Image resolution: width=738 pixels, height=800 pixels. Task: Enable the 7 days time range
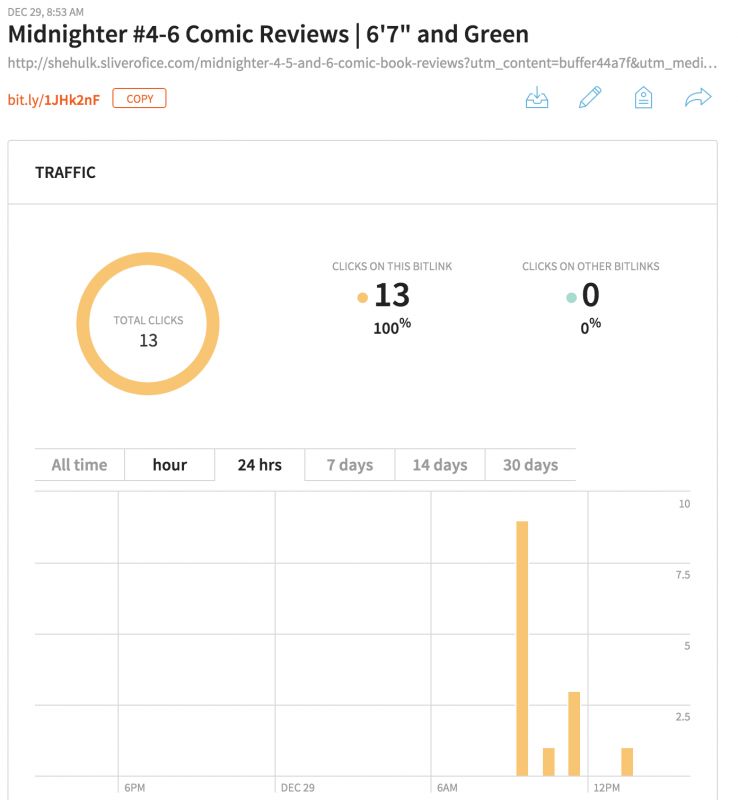point(351,464)
